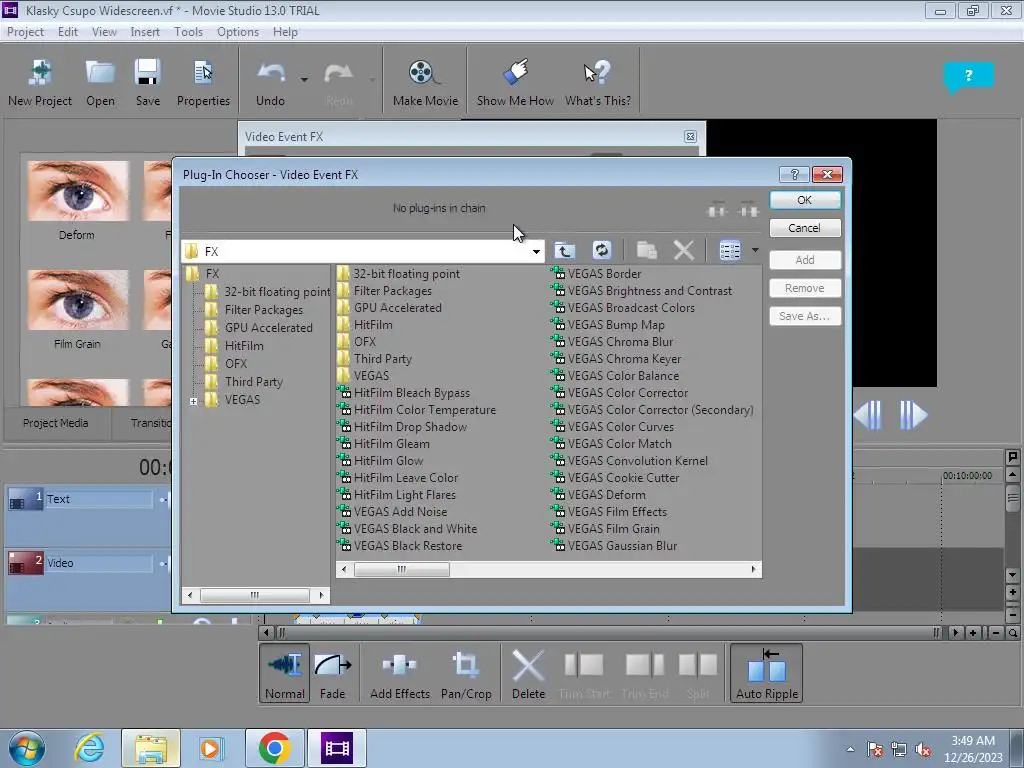Viewport: 1024px width, 768px height.
Task: Click Delete on the bottom toolbar
Action: [528, 673]
